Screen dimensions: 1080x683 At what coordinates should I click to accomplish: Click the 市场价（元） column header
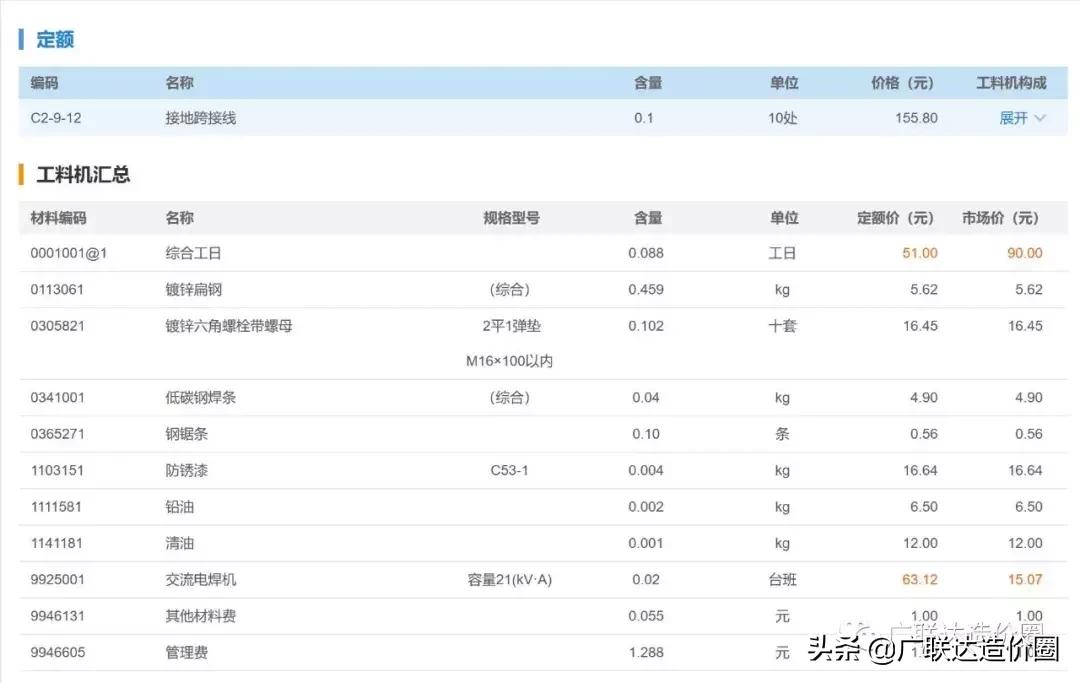click(x=998, y=217)
